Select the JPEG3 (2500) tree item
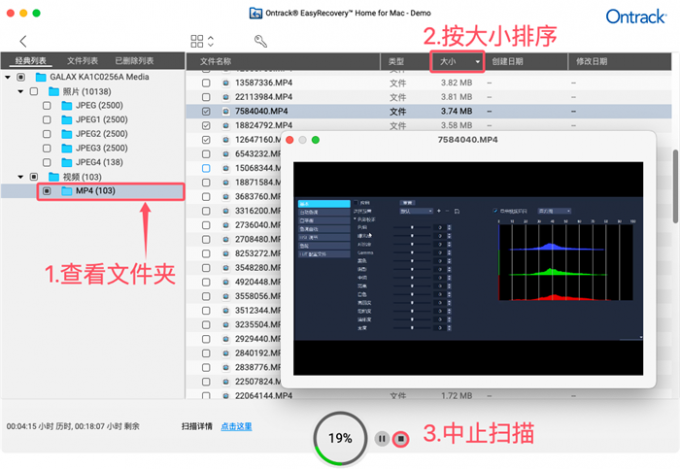This screenshot has height=469, width=680. [101, 148]
